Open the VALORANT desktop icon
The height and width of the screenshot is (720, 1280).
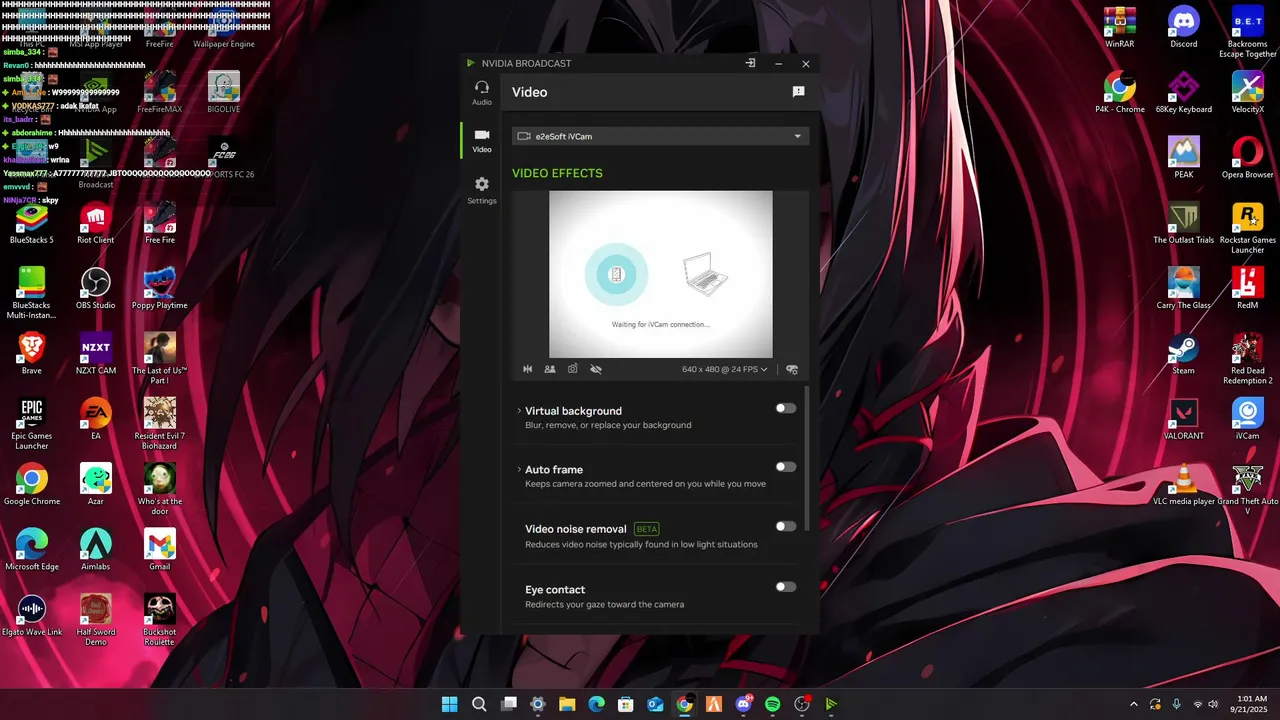click(x=1184, y=420)
